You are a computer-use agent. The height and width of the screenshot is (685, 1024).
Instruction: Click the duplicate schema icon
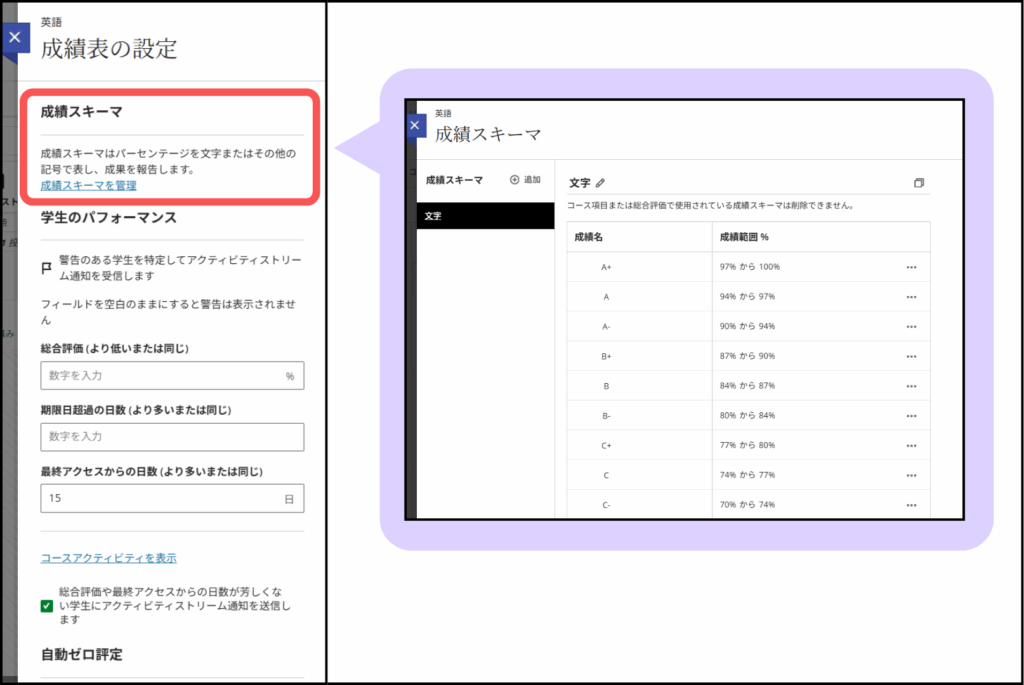pos(919,183)
